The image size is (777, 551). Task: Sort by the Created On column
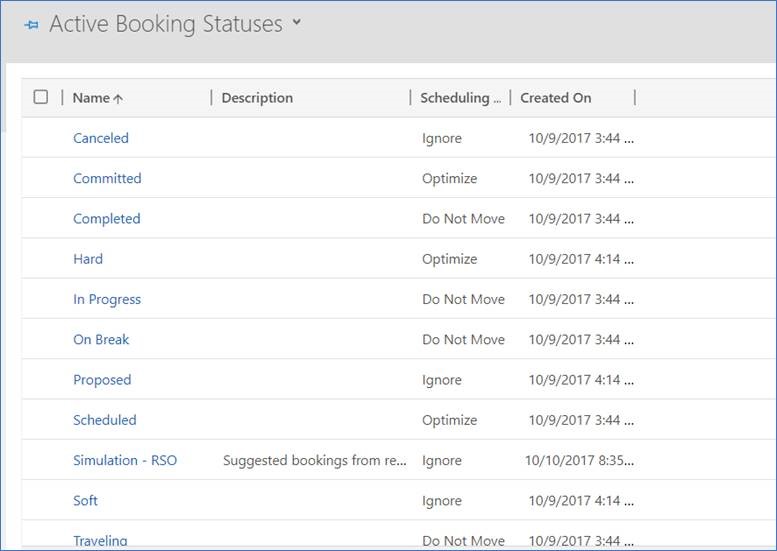click(555, 98)
